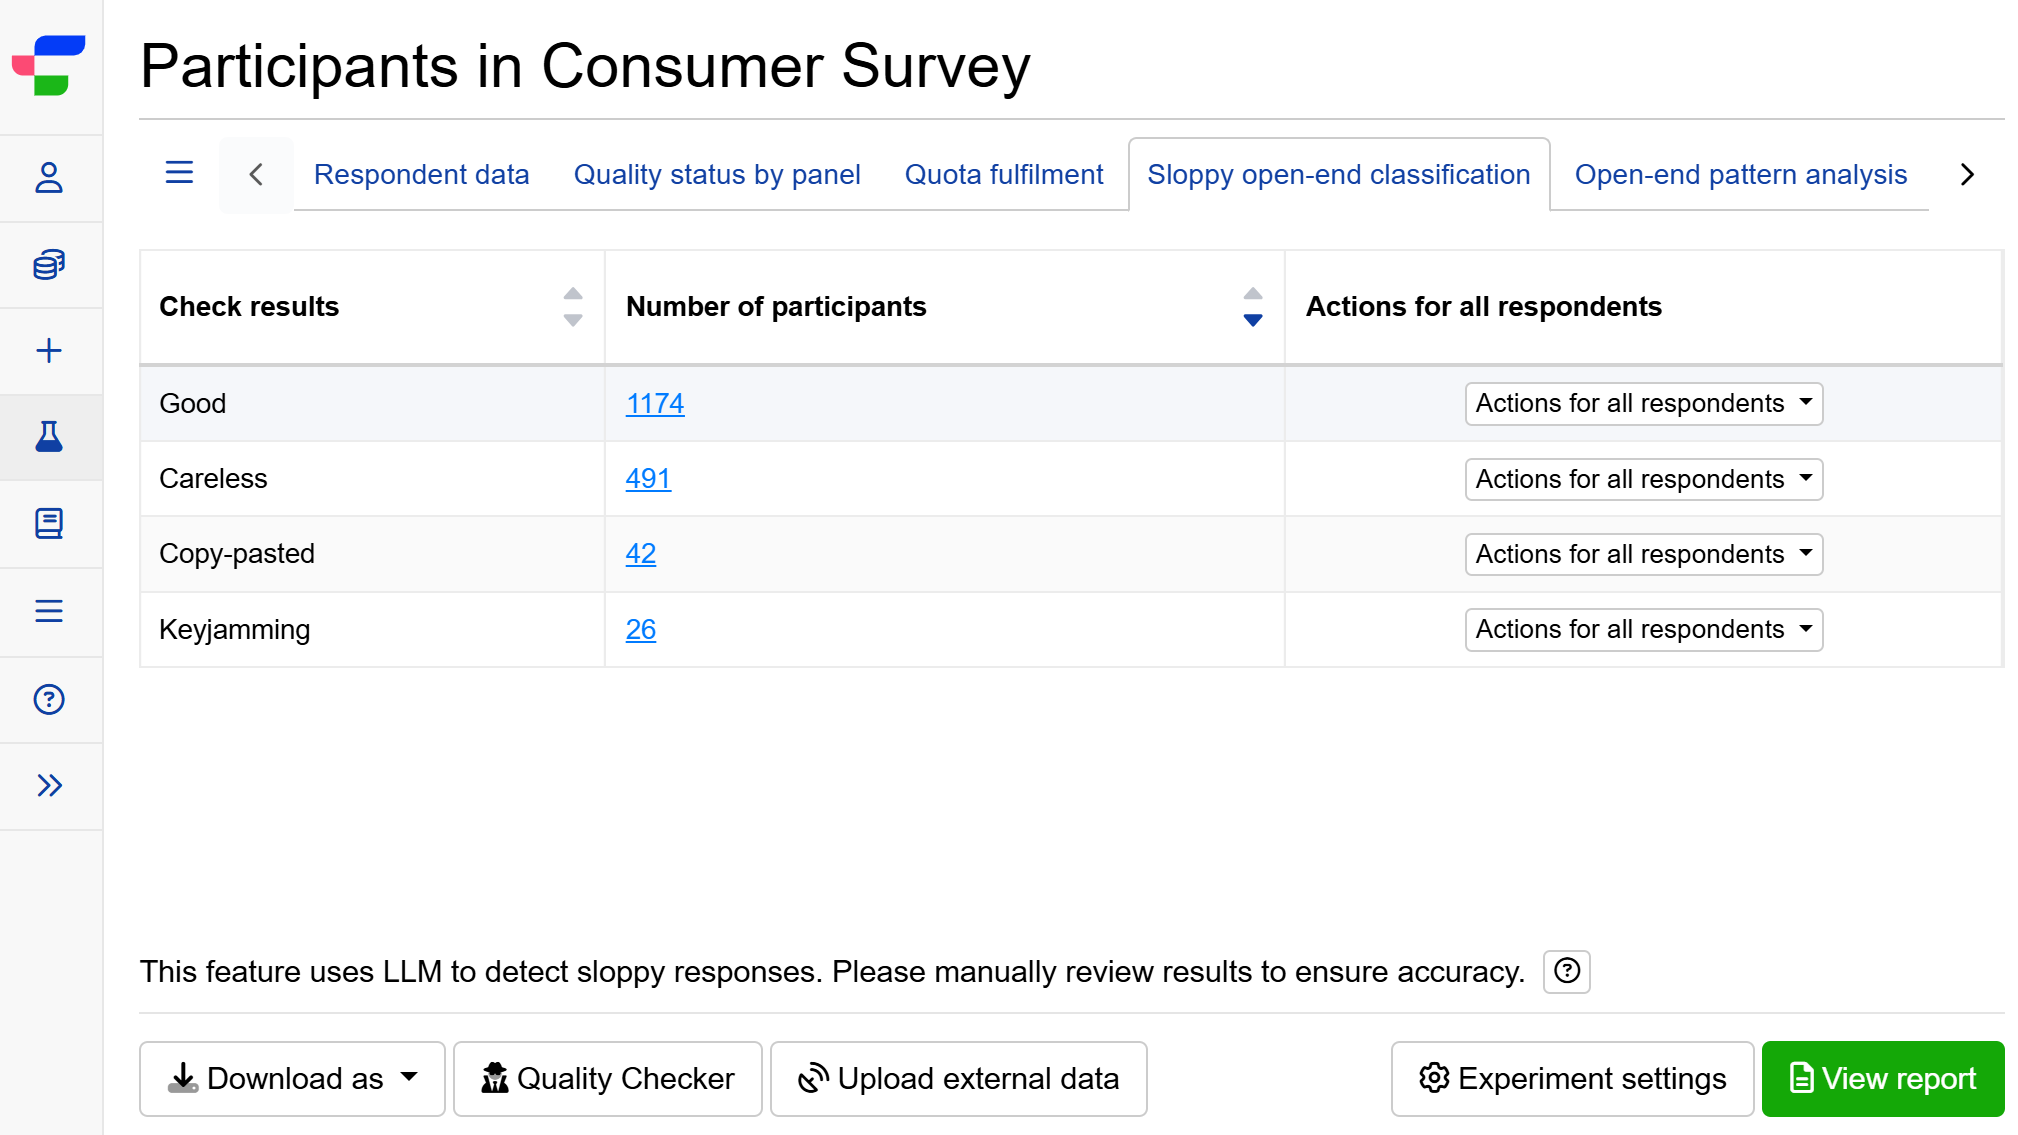
Task: Open the 491 Careless participants link
Action: pyautogui.click(x=648, y=479)
